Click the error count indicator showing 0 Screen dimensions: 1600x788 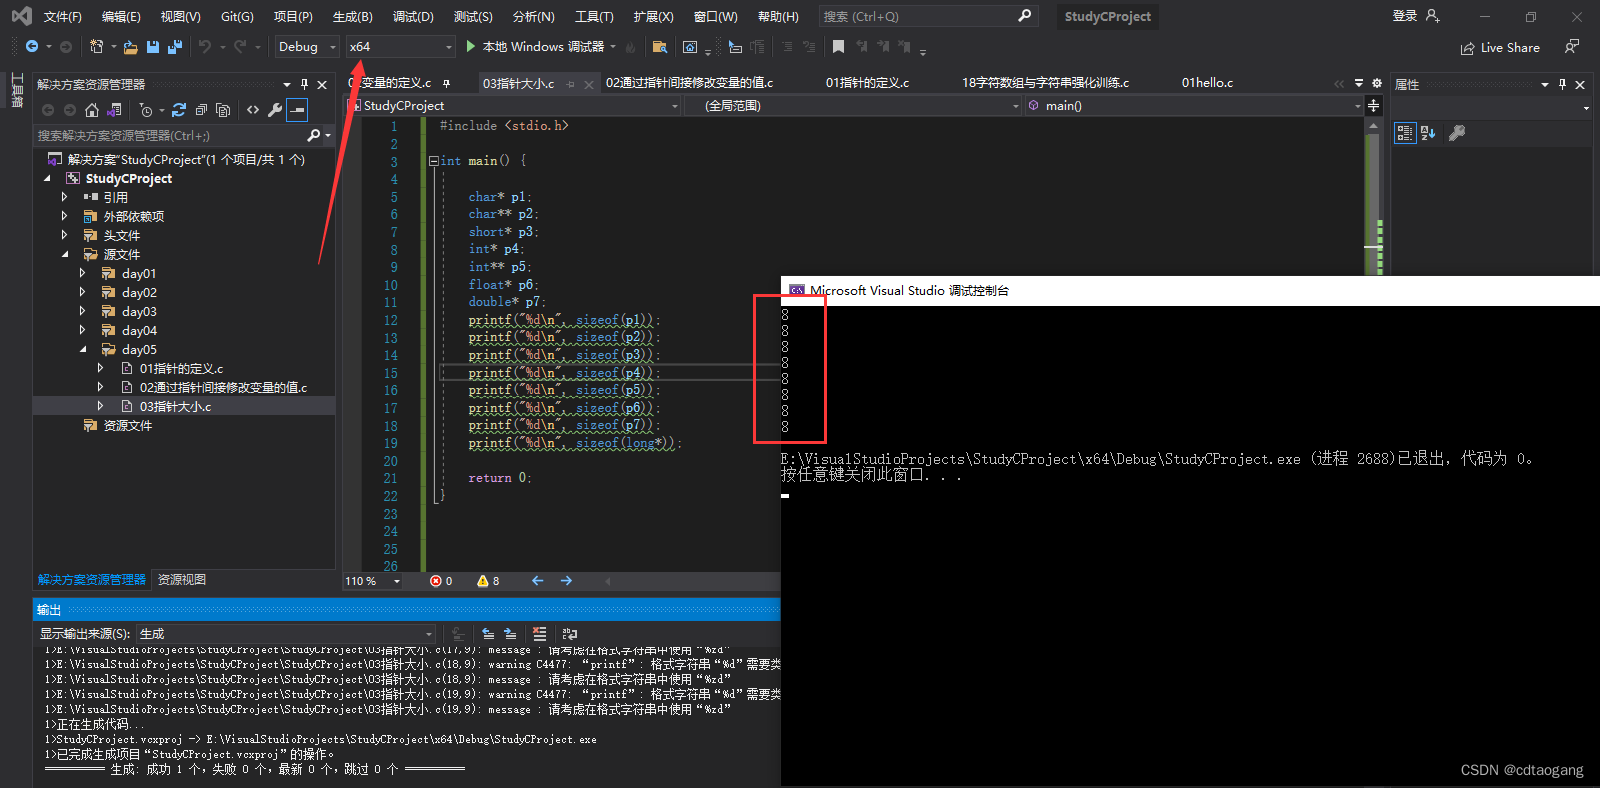441,581
